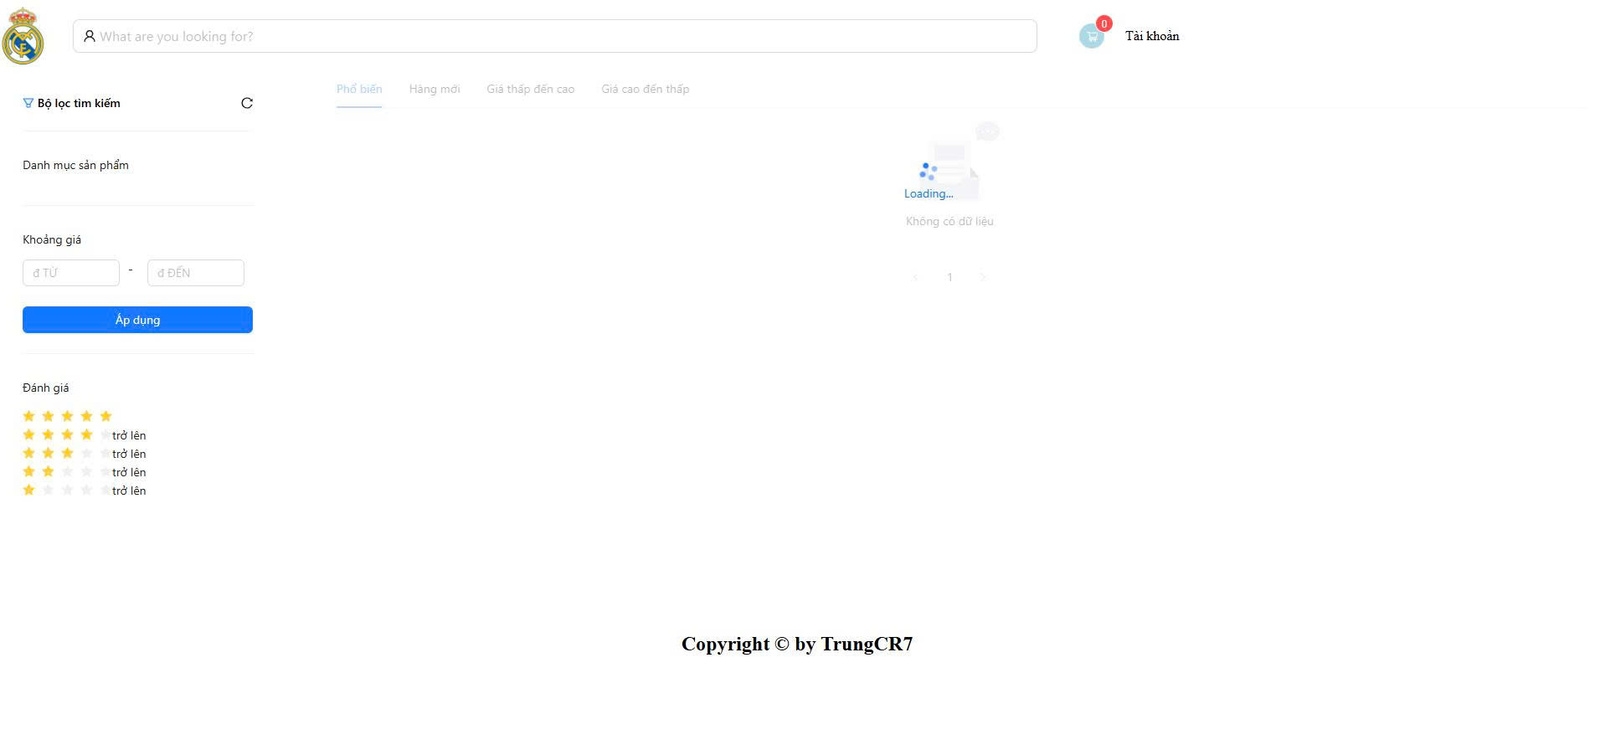Go to previous page arrow
Viewport: 1600px width, 750px height.
pyautogui.click(x=915, y=277)
